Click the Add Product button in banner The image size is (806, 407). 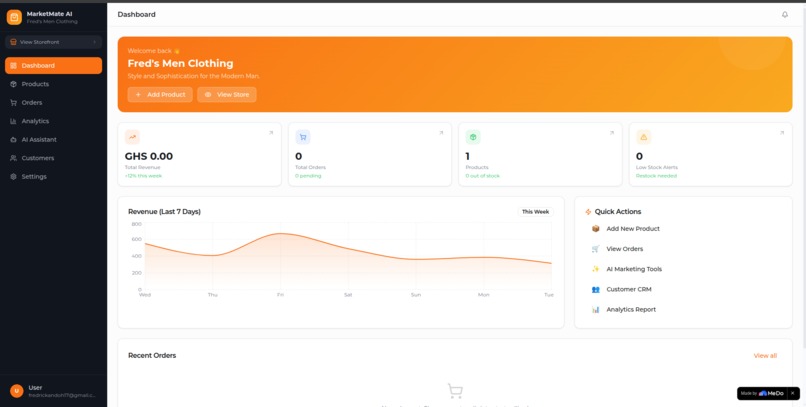(160, 95)
